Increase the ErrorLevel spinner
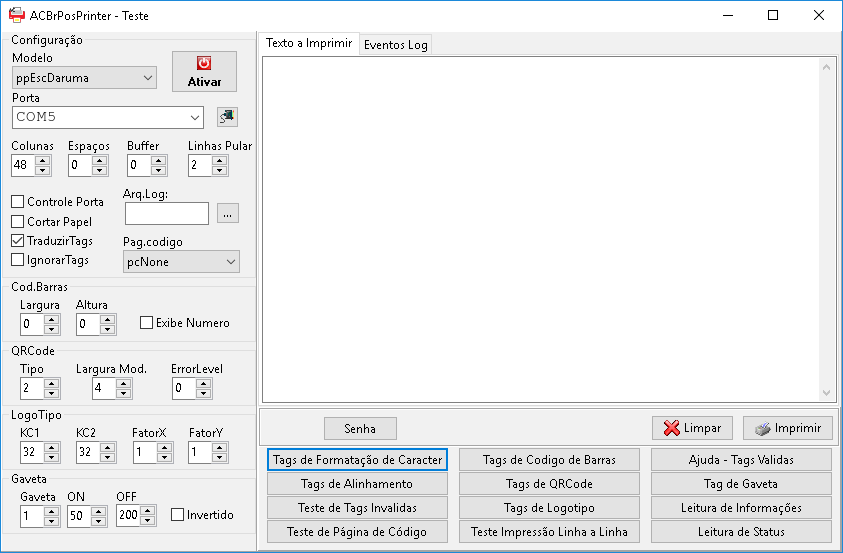 [x=203, y=383]
